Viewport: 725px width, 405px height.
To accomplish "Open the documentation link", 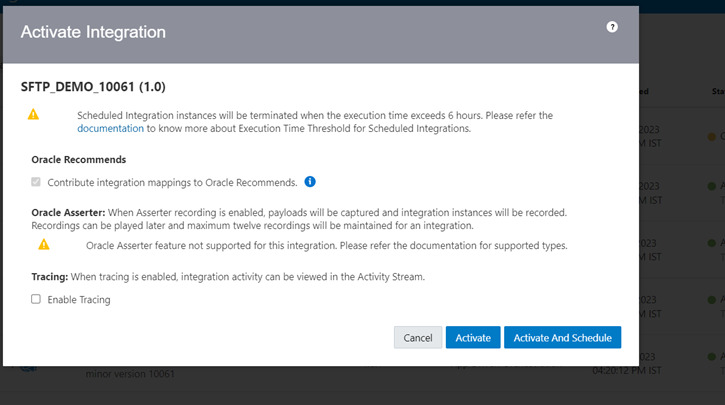I will (x=111, y=129).
